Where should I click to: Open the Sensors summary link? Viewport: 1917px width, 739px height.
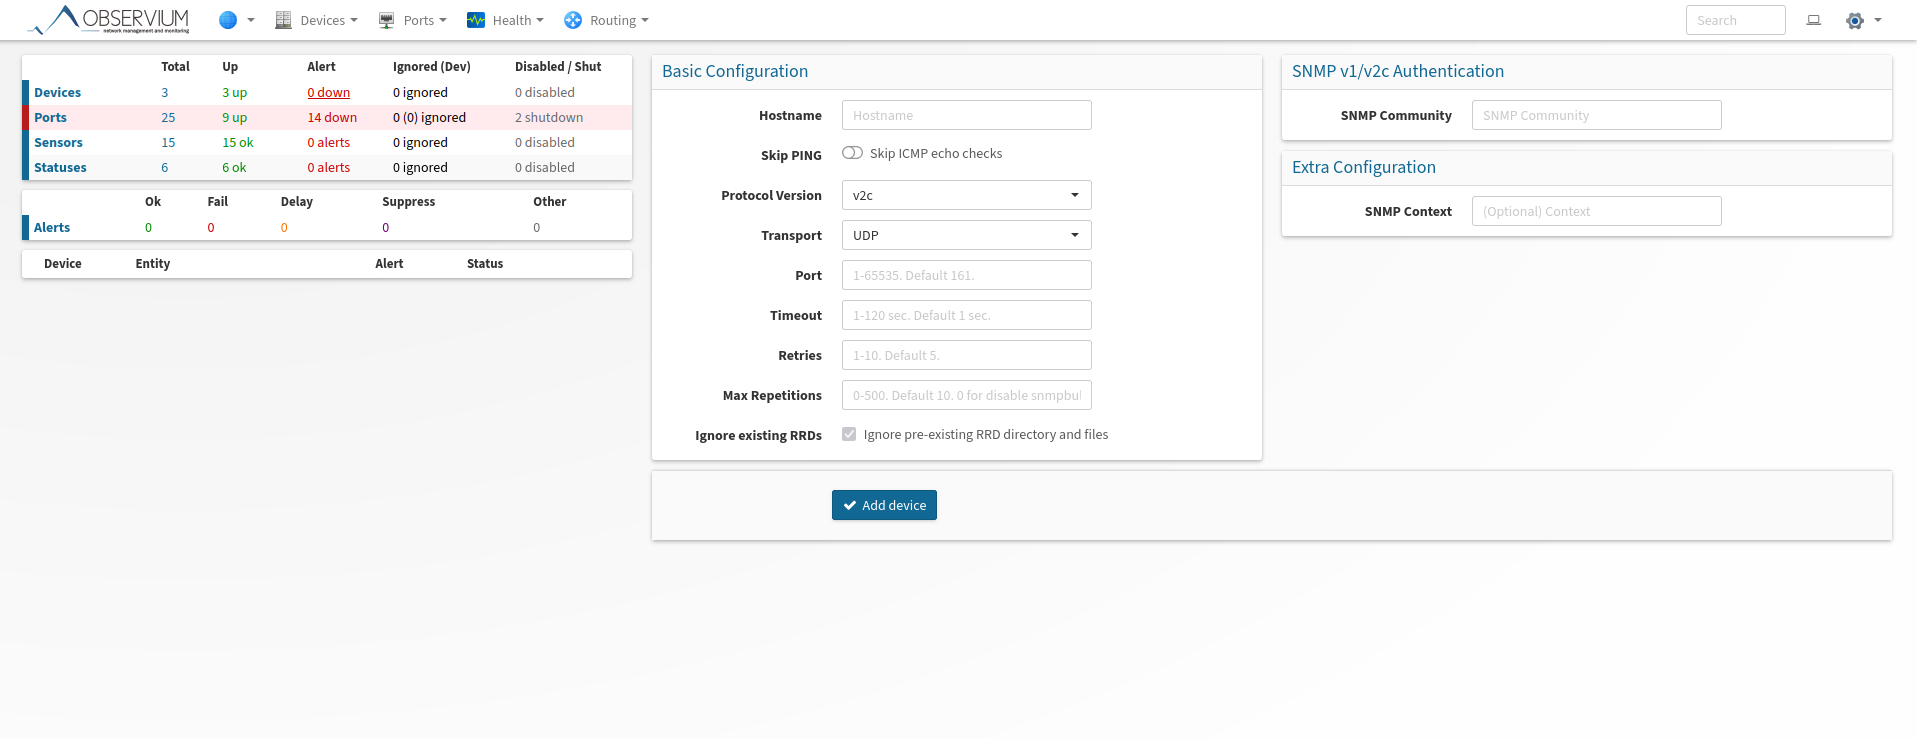click(58, 142)
